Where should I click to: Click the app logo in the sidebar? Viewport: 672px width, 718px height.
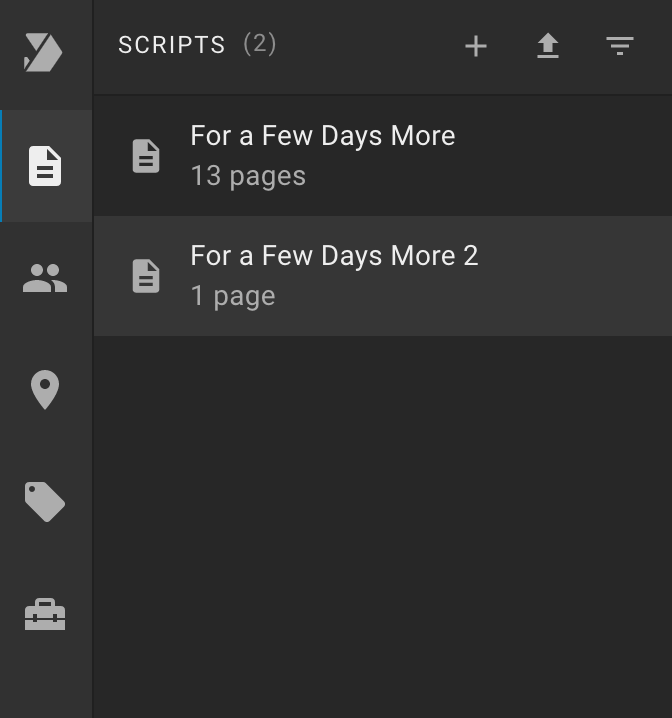point(43,52)
